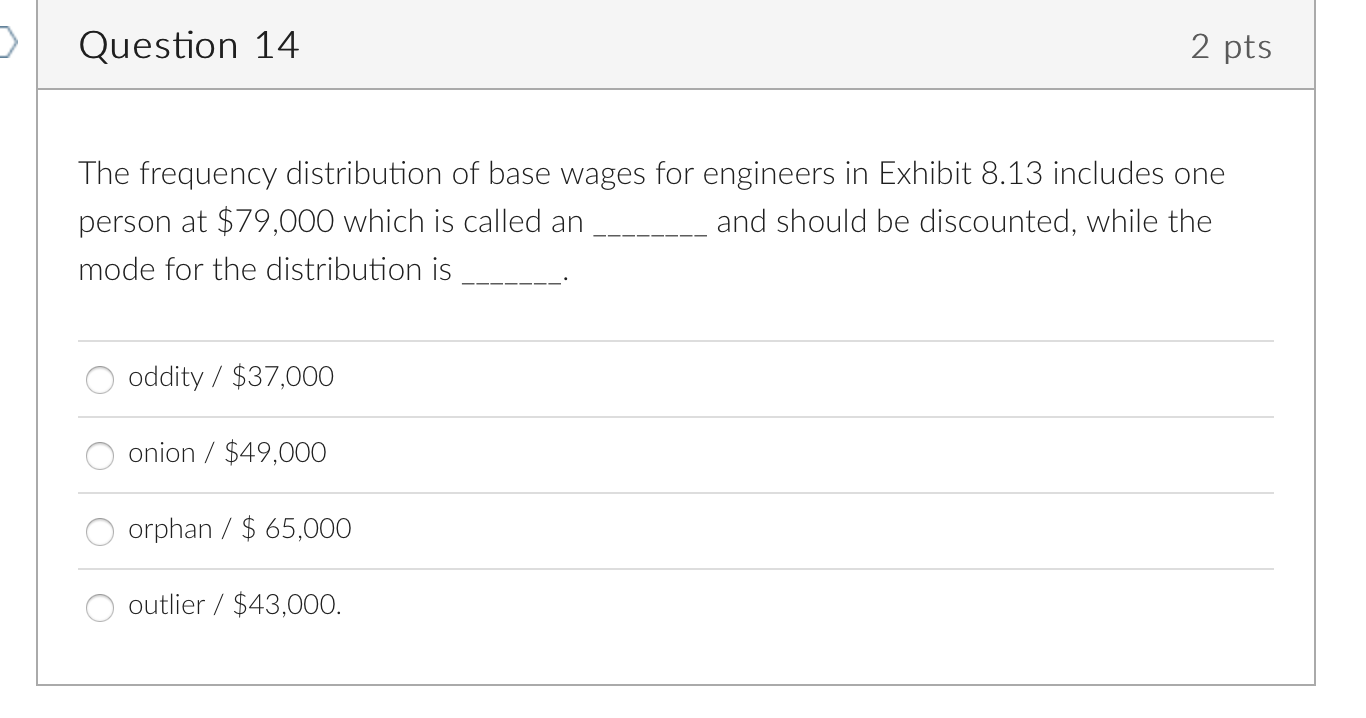Click the chevron icon left of the question panel
1366x718 pixels.
click(x=8, y=40)
